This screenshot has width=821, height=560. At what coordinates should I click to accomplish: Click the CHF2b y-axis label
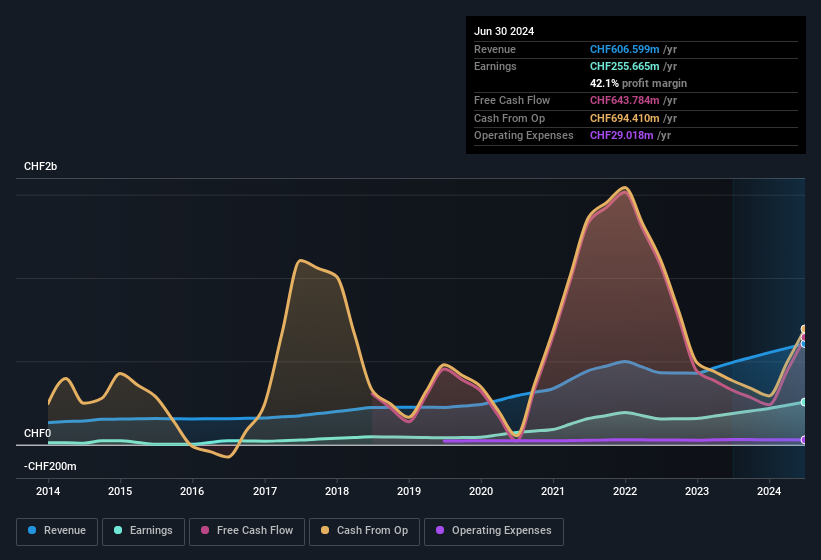(x=41, y=166)
